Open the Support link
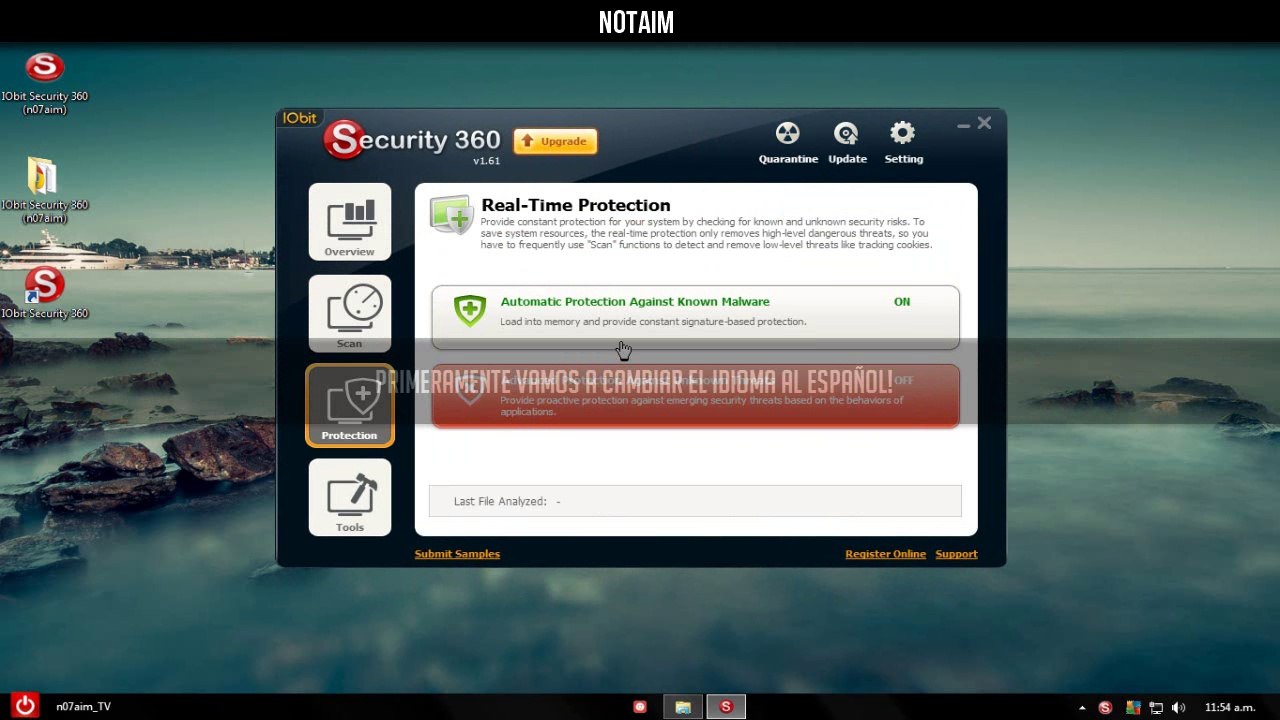Viewport: 1280px width, 720px height. click(x=956, y=554)
